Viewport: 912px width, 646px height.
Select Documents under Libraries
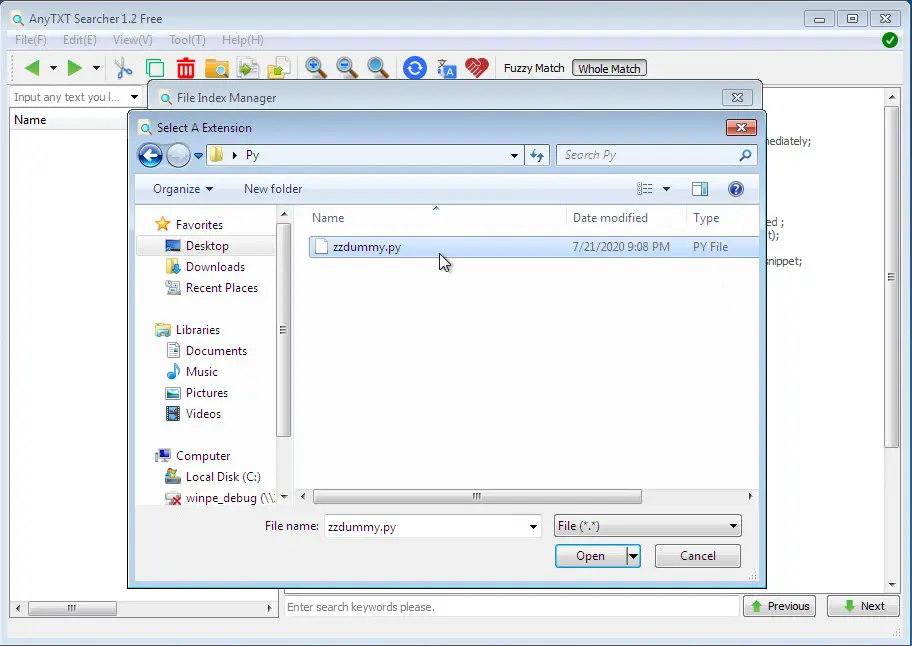pos(206,351)
